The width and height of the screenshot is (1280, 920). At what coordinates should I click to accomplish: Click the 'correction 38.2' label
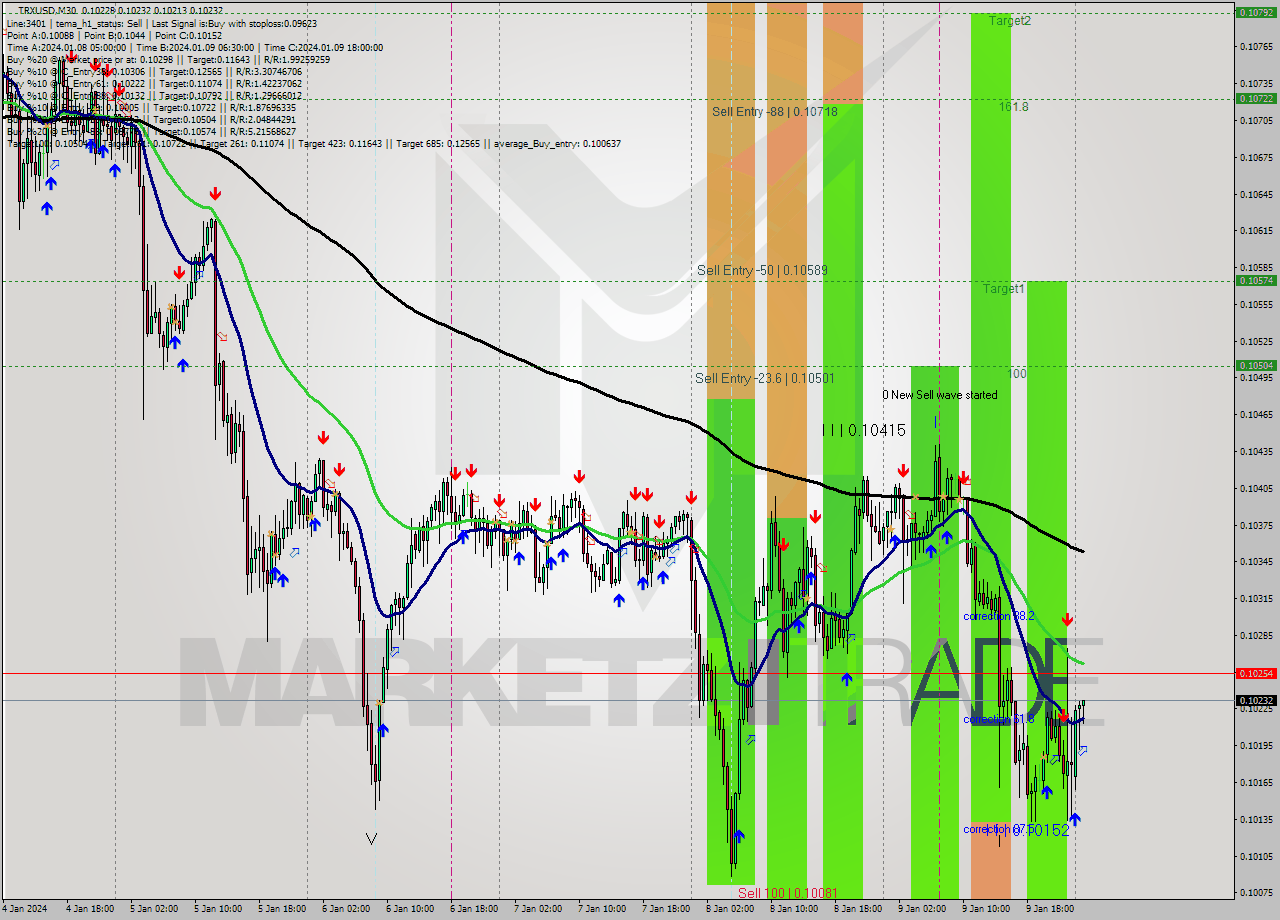[x=999, y=616]
